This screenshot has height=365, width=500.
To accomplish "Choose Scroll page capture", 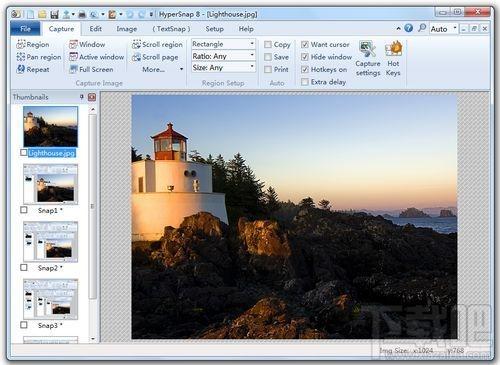I will [x=155, y=57].
